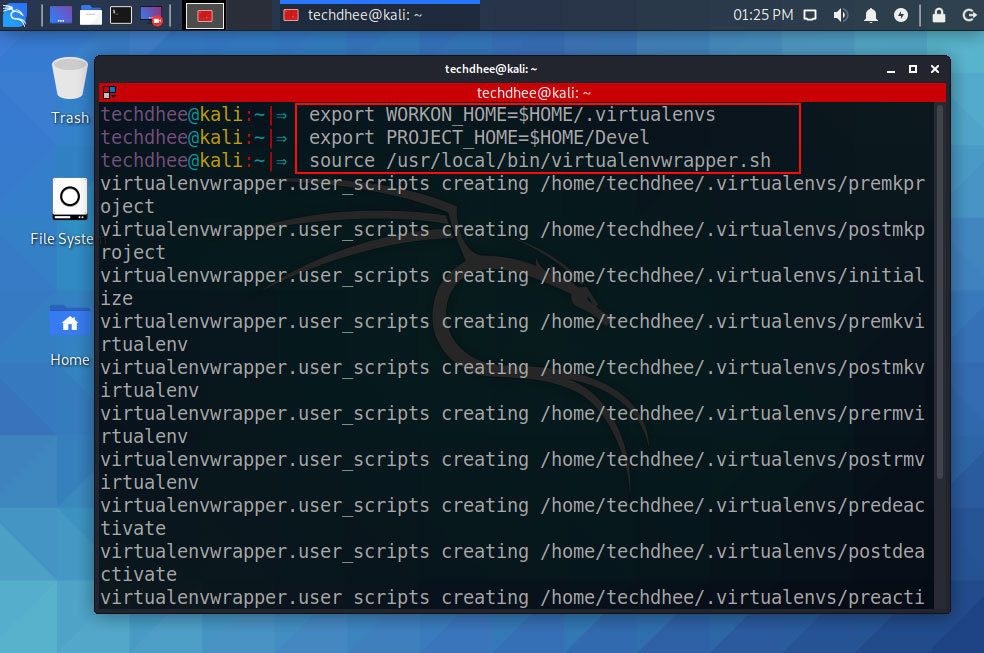The image size is (984, 653).
Task: Switch to techdhee@kali taskbar window button
Action: (380, 15)
